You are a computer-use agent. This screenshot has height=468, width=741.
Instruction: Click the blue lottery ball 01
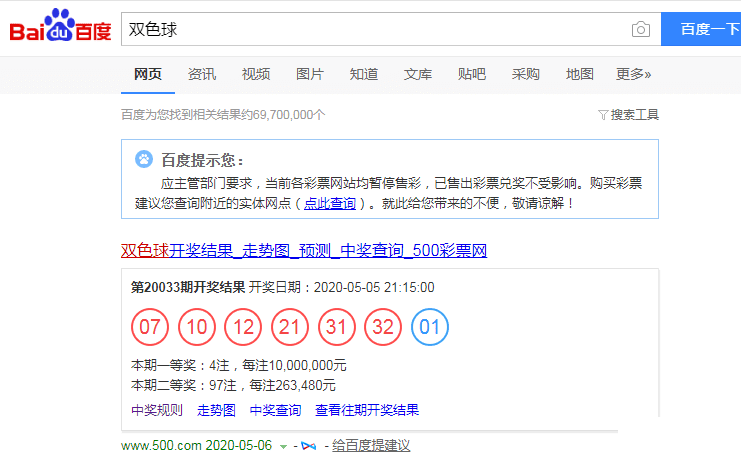pyautogui.click(x=430, y=327)
